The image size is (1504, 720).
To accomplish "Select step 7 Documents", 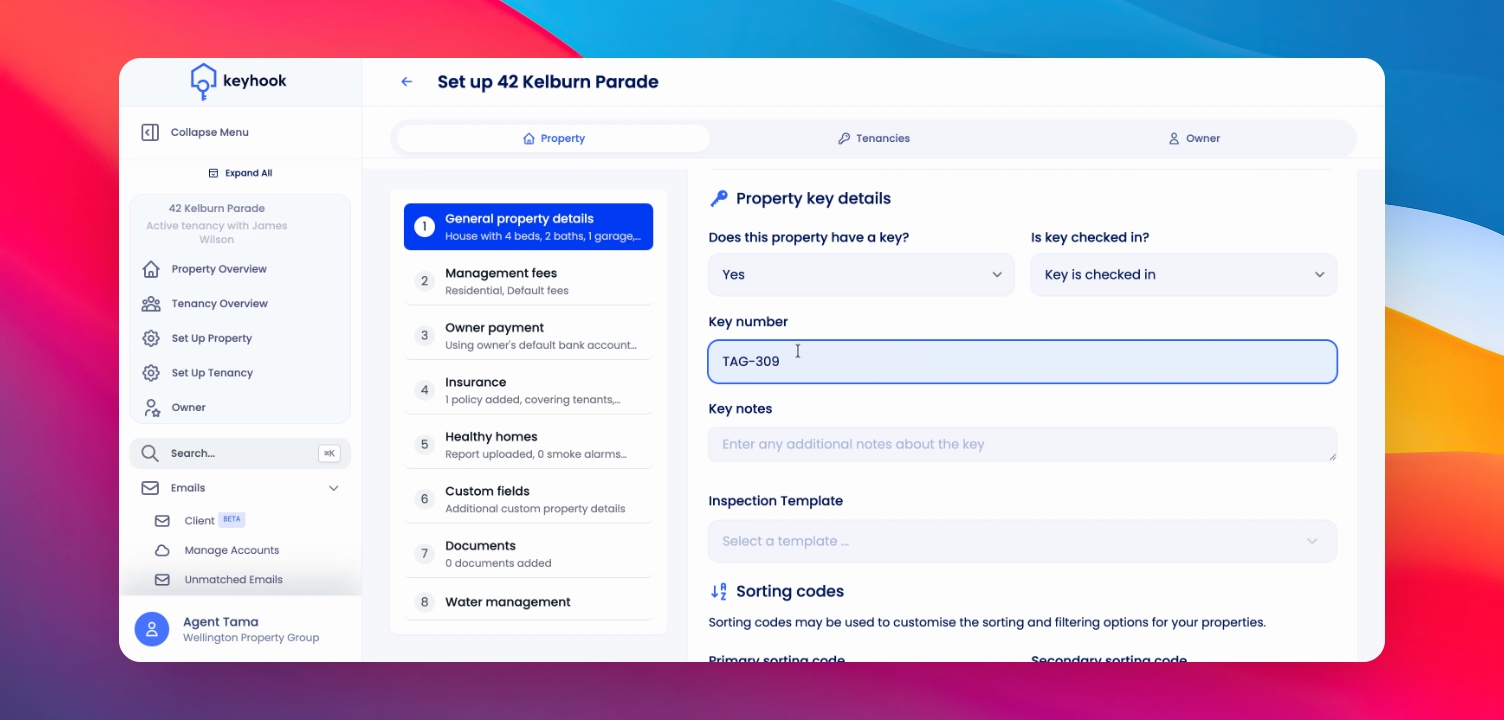I will coord(528,554).
